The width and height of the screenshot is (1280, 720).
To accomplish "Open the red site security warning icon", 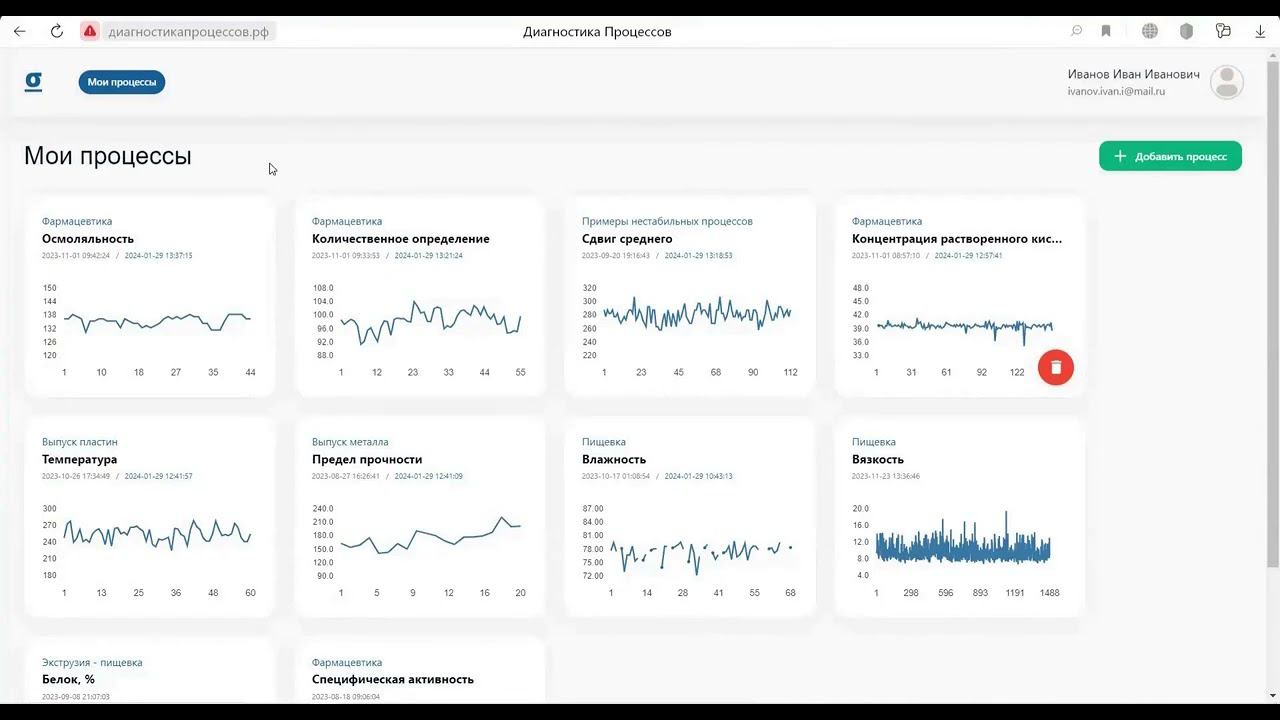I will (x=90, y=31).
